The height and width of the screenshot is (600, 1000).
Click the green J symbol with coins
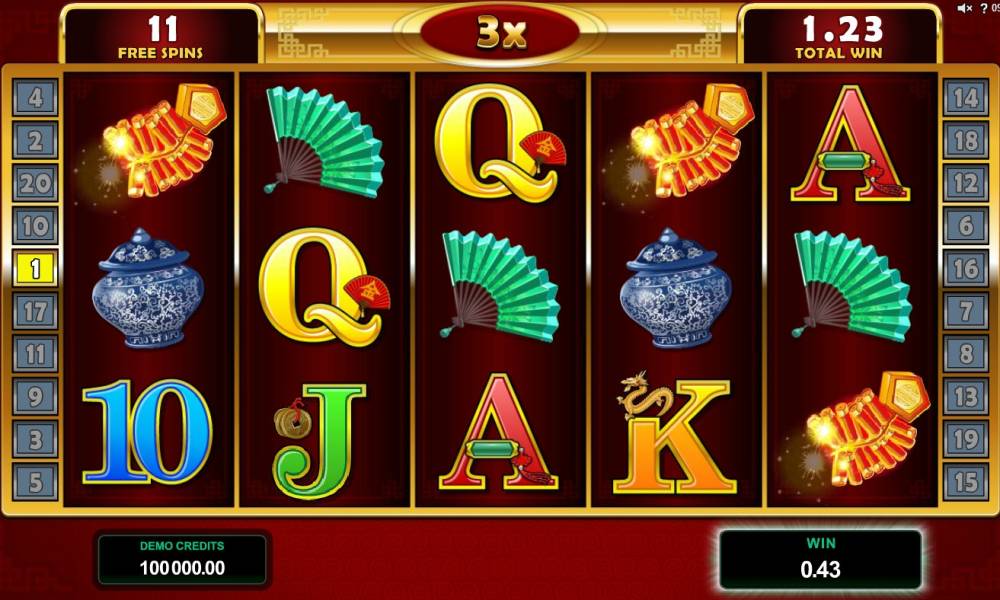click(319, 441)
